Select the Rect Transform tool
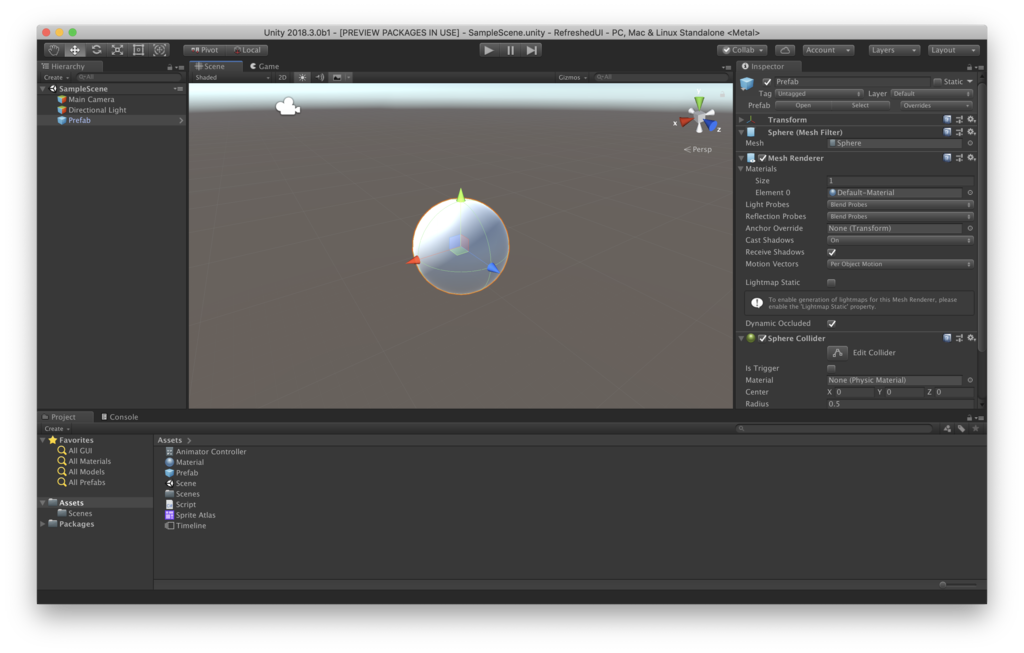This screenshot has height=653, width=1024. 138,50
